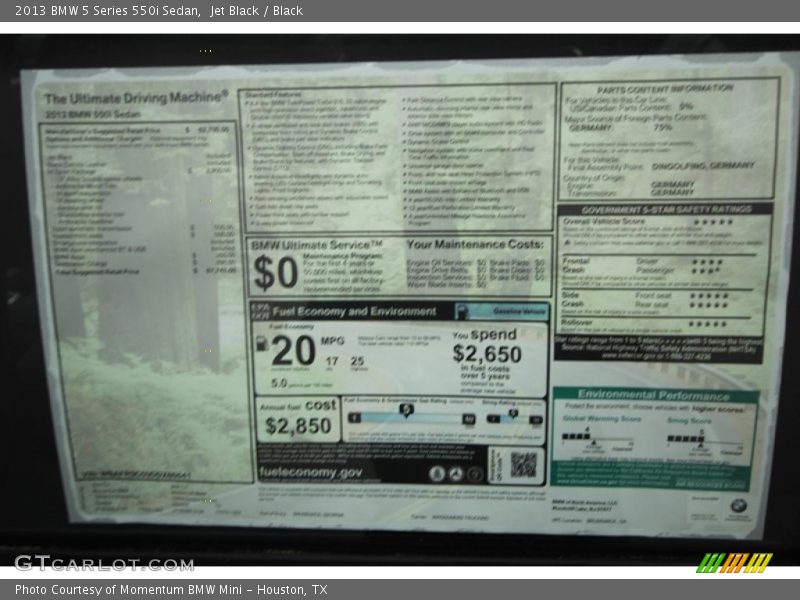Click the 'Jet Black / Black' color text

tap(257, 11)
